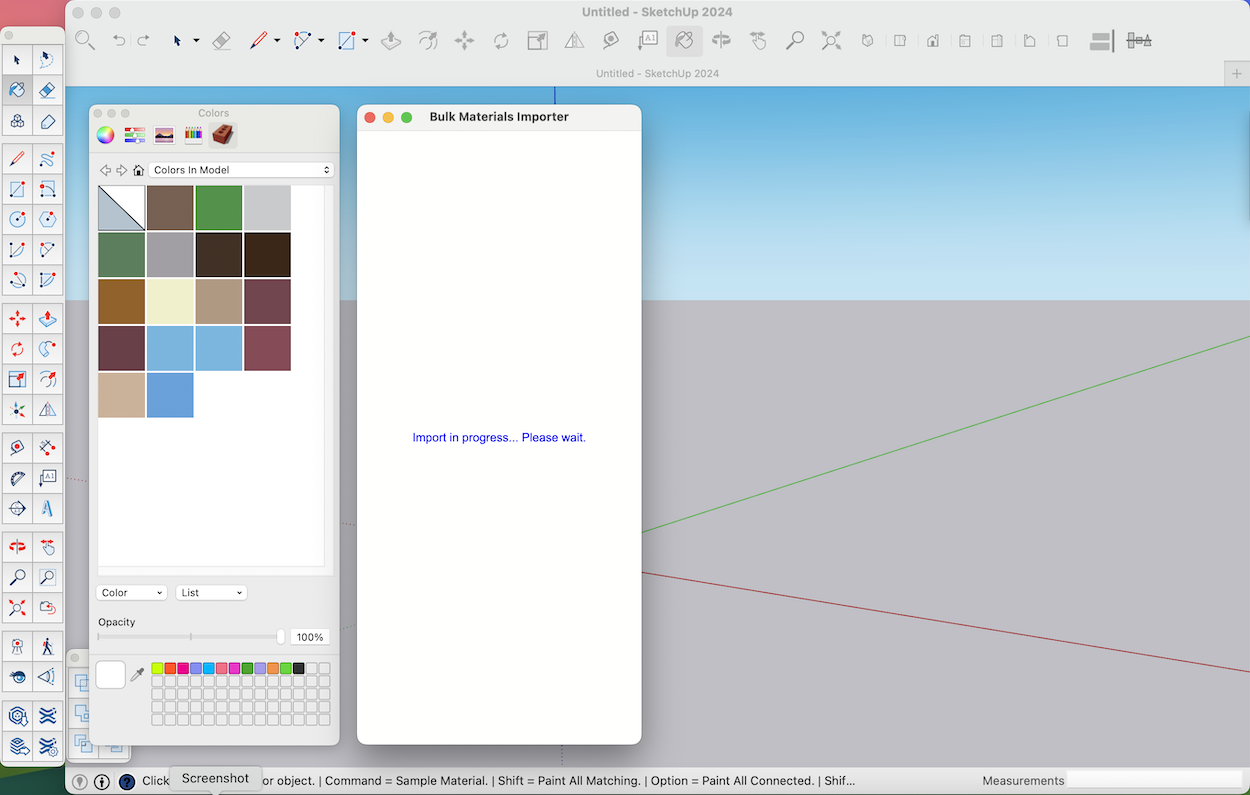The height and width of the screenshot is (795, 1250).
Task: Click the home icon in the Colors panel
Action: pyautogui.click(x=138, y=170)
